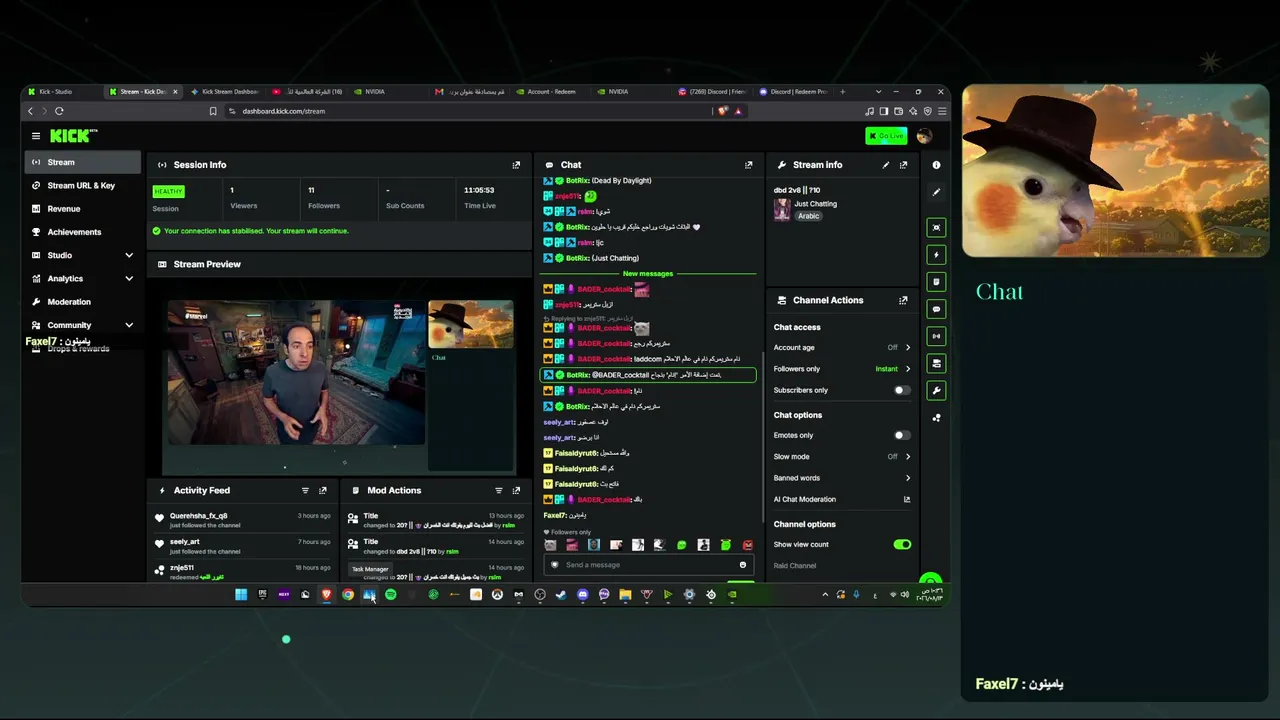Viewport: 1280px width, 720px height.
Task: Click Raid Channel option
Action: tap(795, 566)
